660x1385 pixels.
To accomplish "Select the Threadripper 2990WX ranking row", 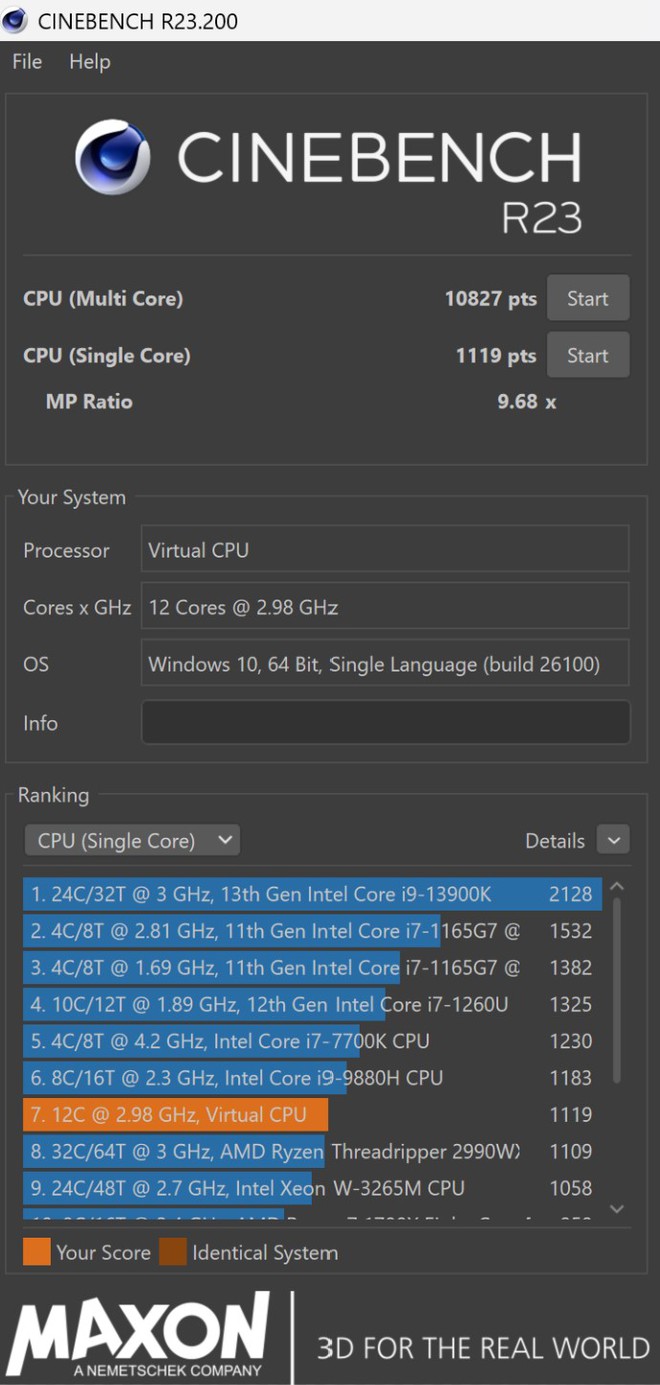I will (x=312, y=1151).
